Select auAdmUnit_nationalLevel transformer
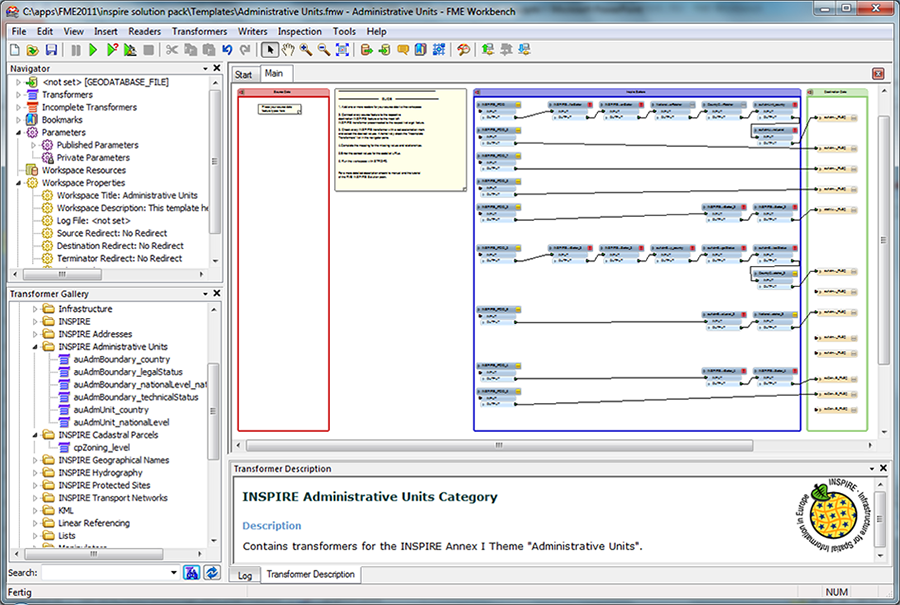Screen dimensions: 900x605 click(121, 422)
